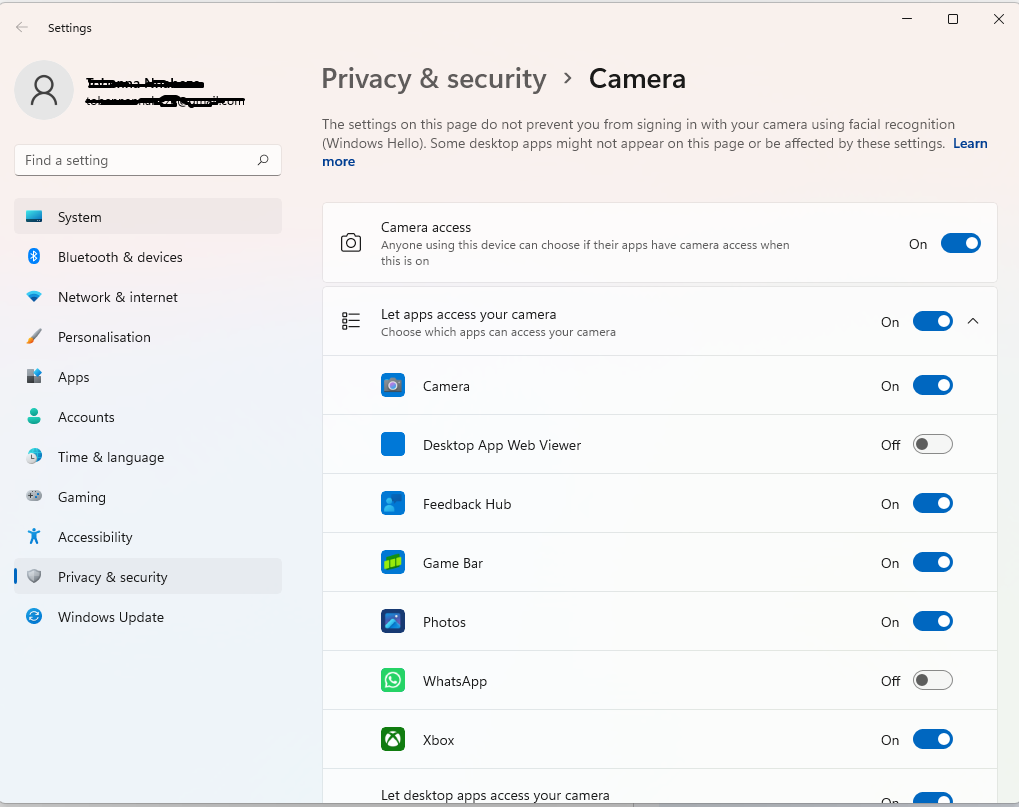Enable camera access for WhatsApp

[x=932, y=681]
